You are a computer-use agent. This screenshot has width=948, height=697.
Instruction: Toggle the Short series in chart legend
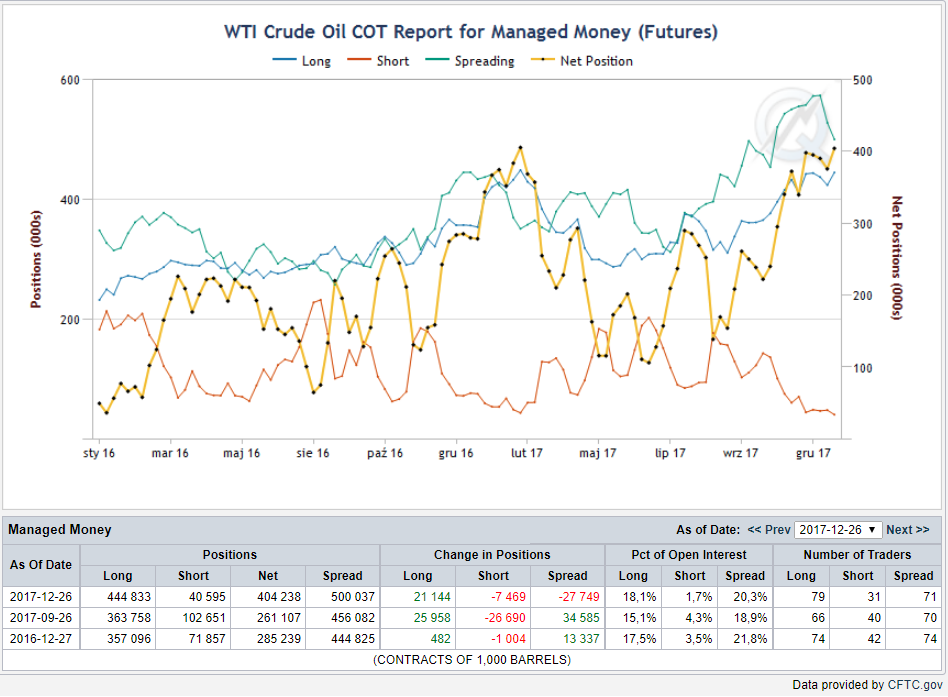coord(378,61)
